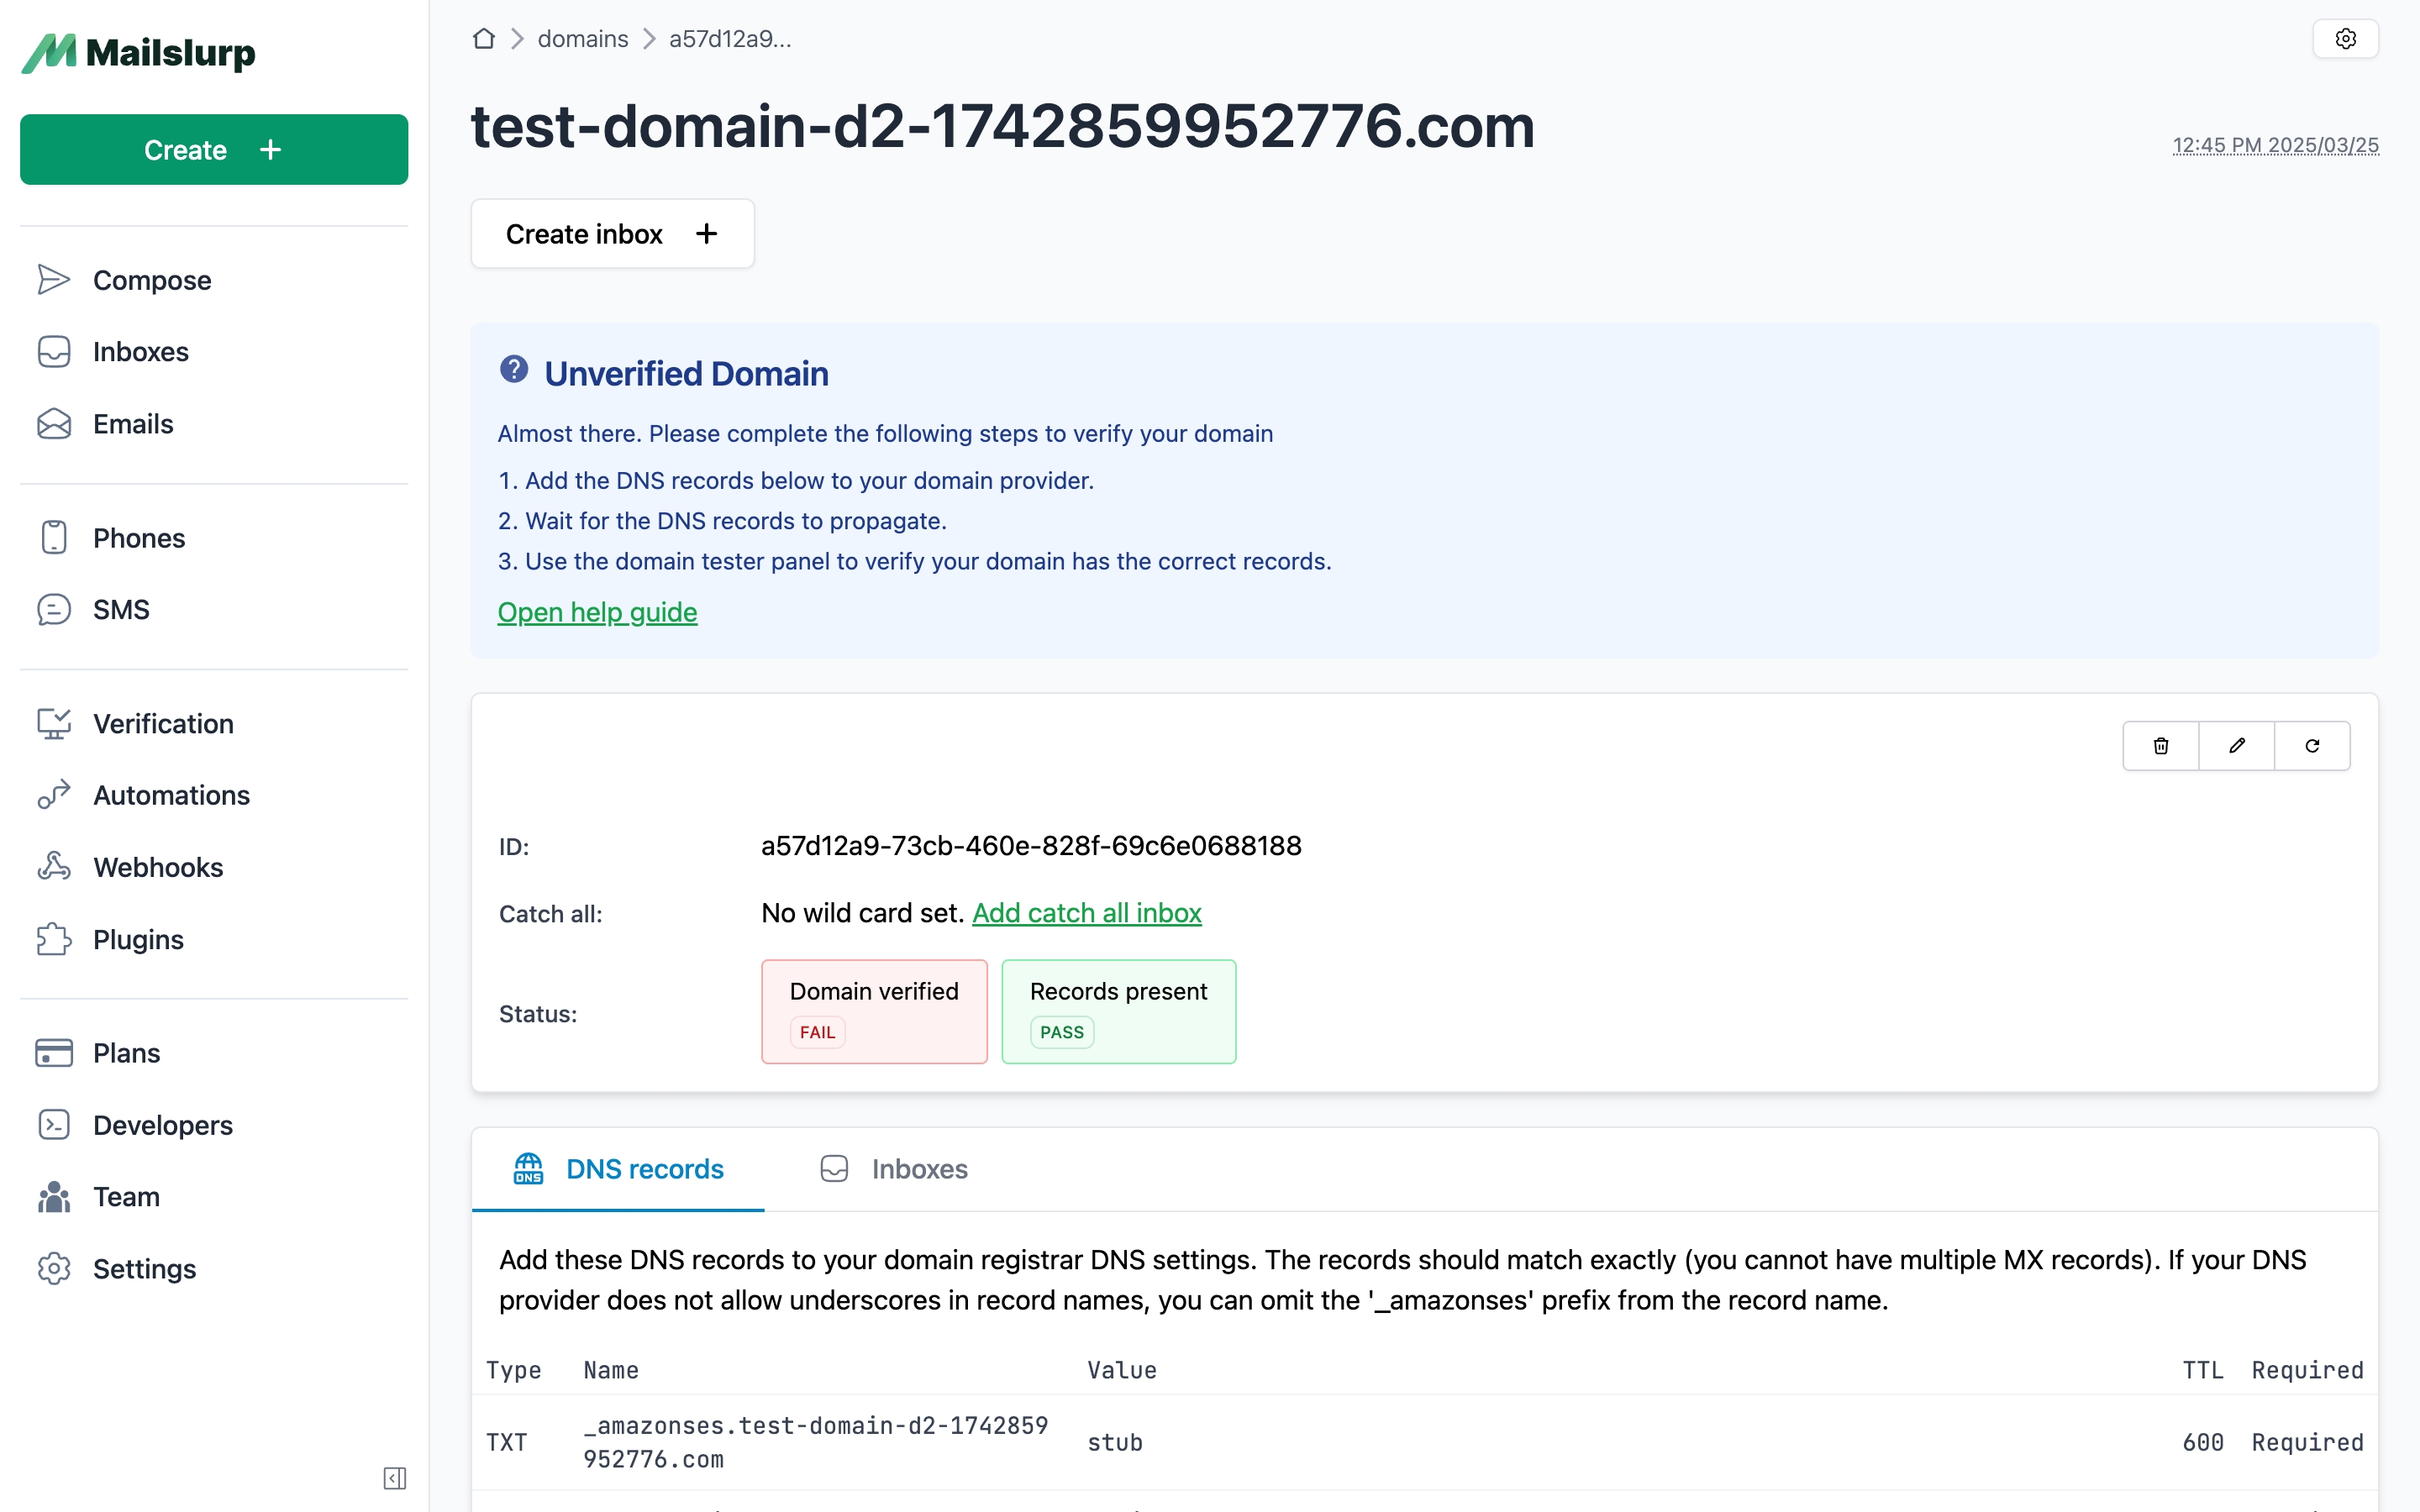Open Team page
This screenshot has height=1512, width=2420.
click(126, 1197)
